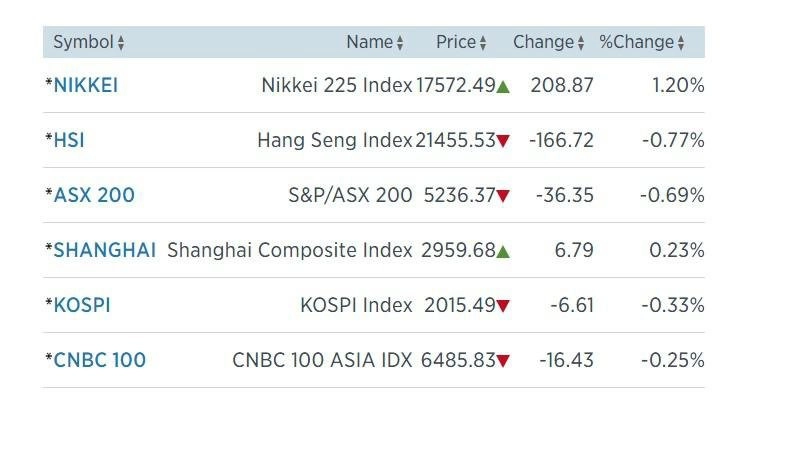This screenshot has width=802, height=459.
Task: Click red down arrow beside ASX 200 price
Action: [x=503, y=196]
